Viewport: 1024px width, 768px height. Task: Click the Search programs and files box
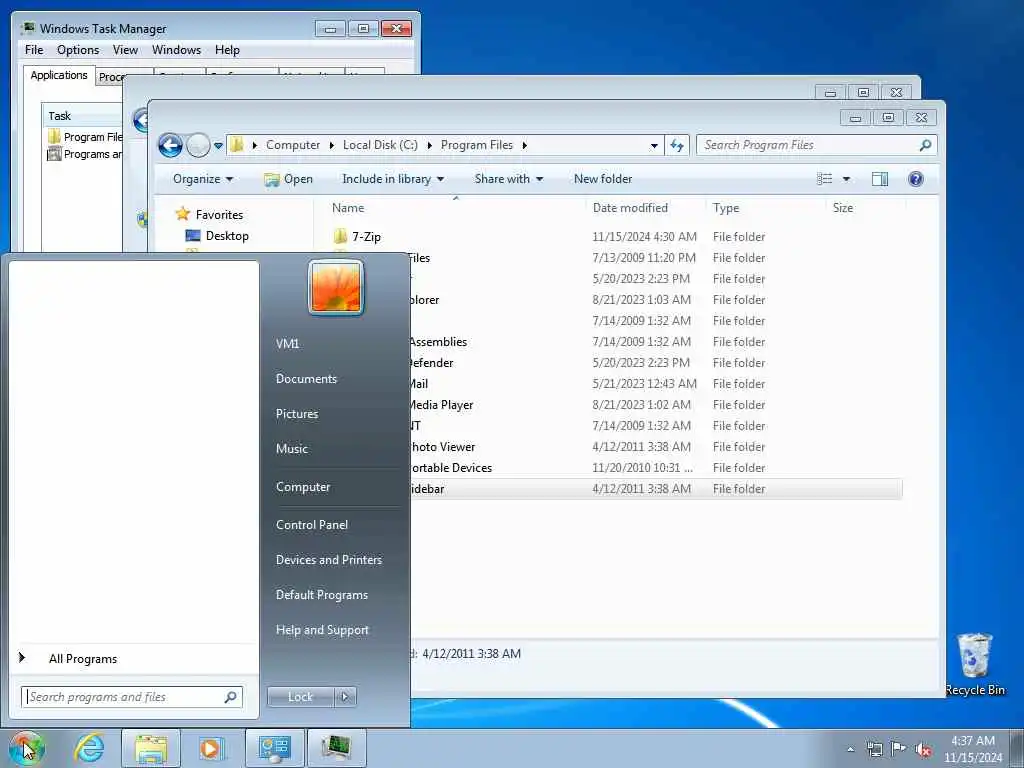(x=131, y=697)
